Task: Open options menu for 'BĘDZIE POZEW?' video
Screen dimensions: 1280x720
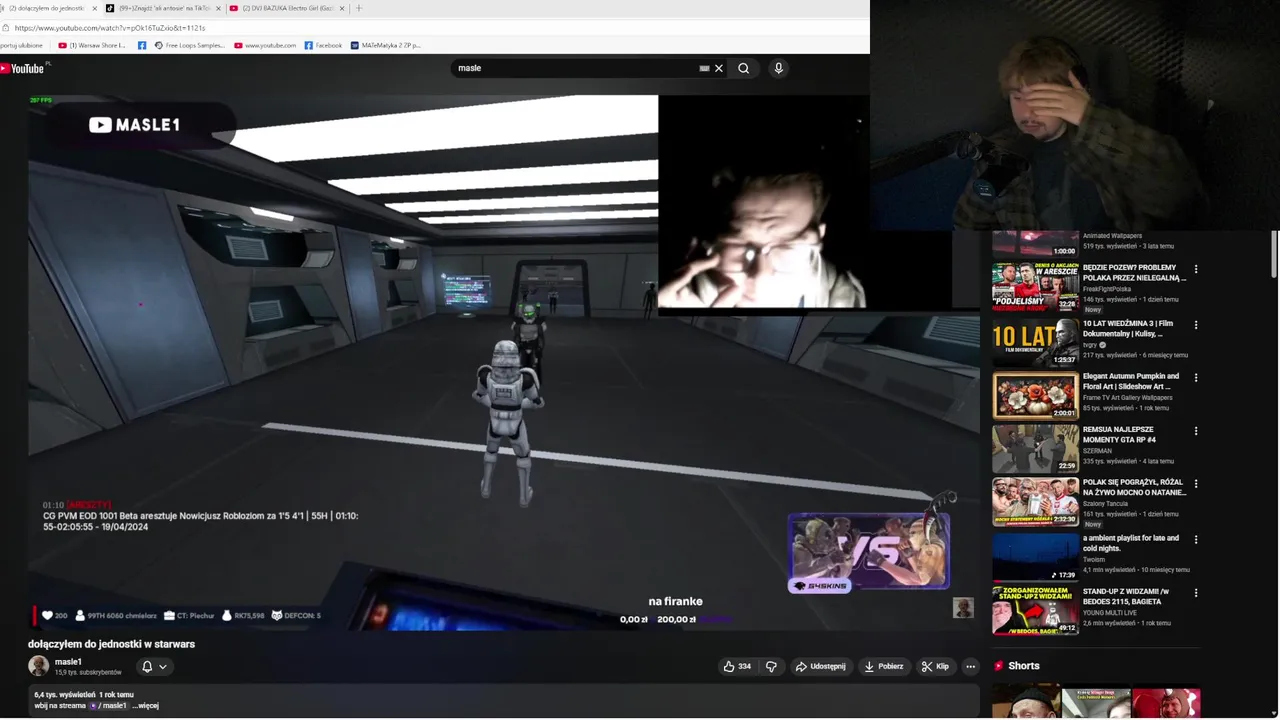Action: click(1195, 269)
